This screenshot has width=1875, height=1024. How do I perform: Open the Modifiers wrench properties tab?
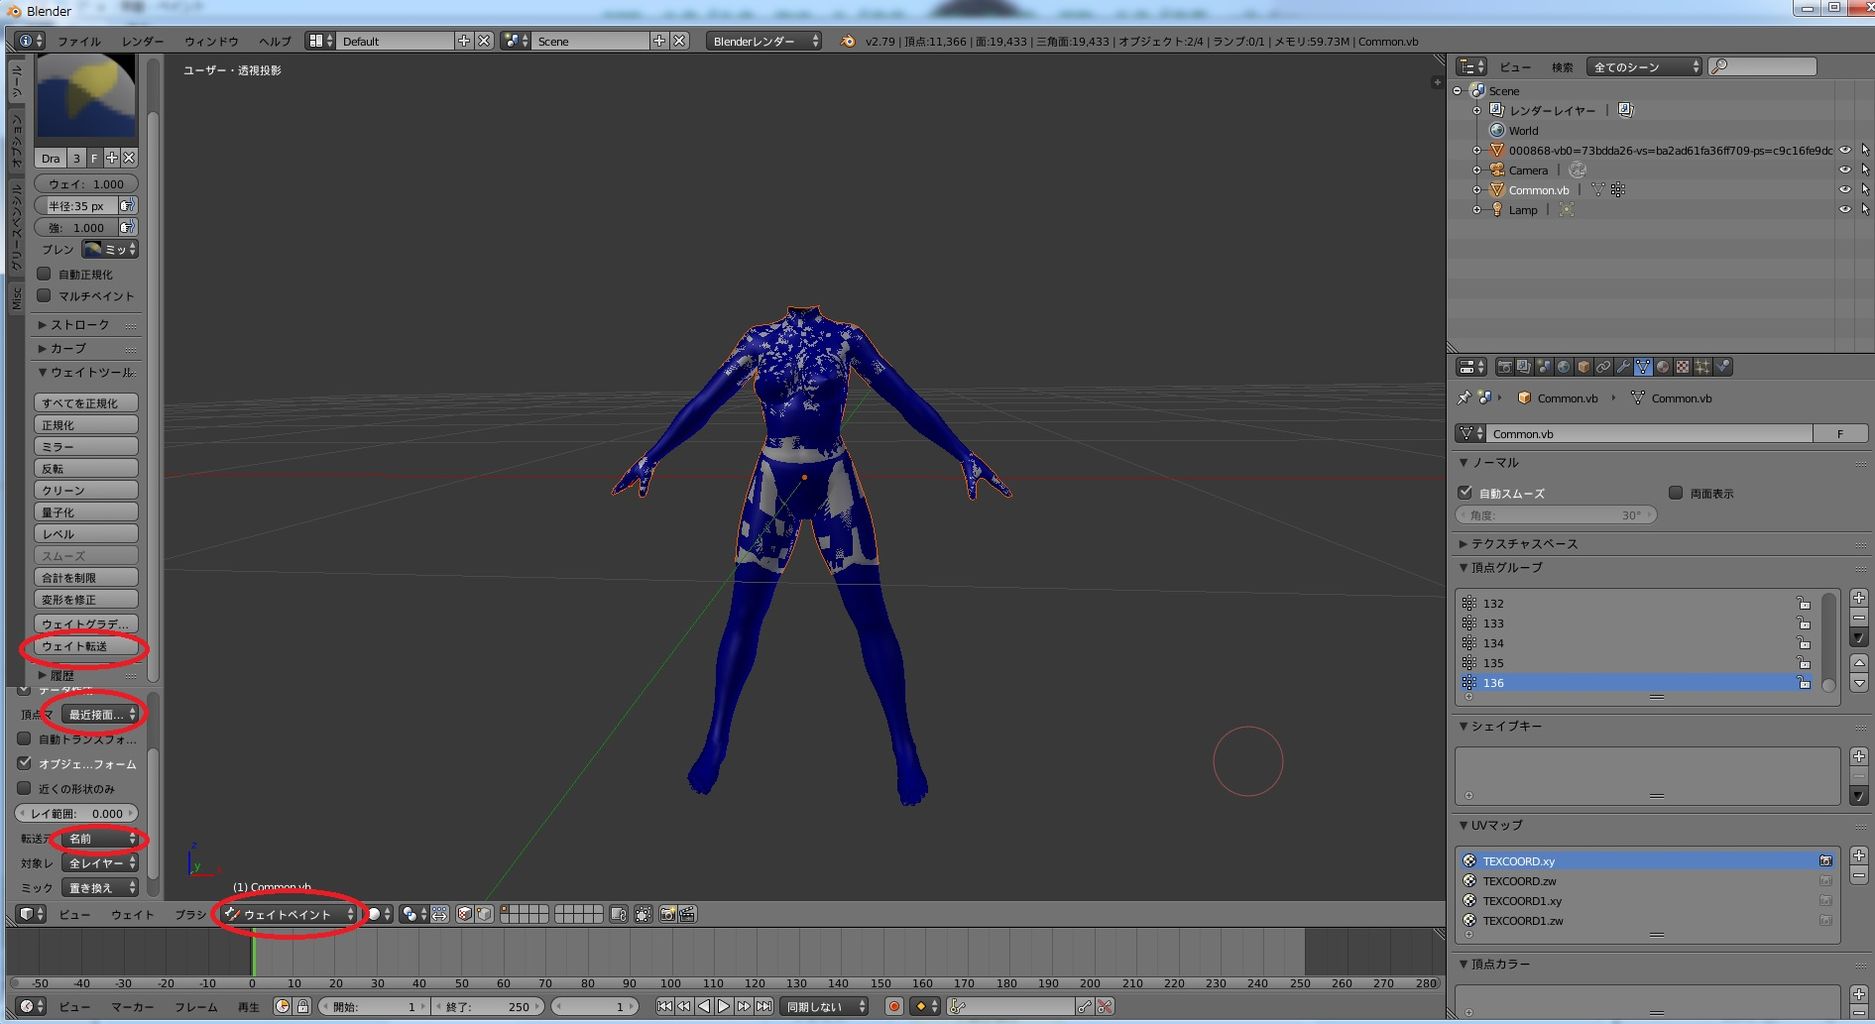[1623, 367]
